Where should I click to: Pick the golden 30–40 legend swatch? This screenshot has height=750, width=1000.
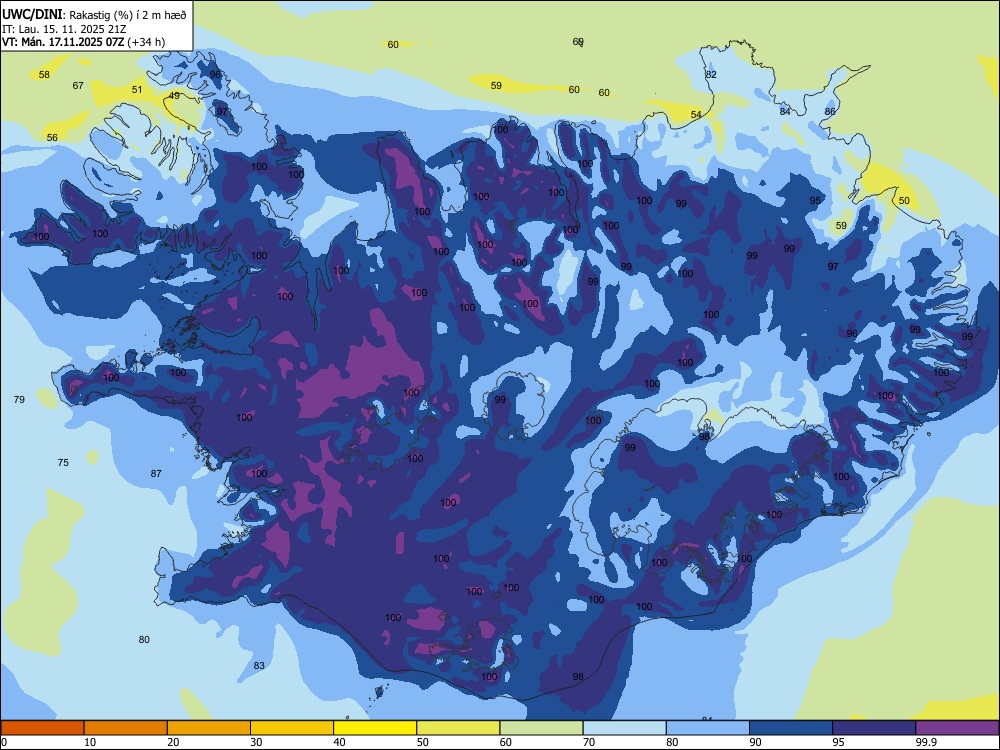[x=292, y=728]
